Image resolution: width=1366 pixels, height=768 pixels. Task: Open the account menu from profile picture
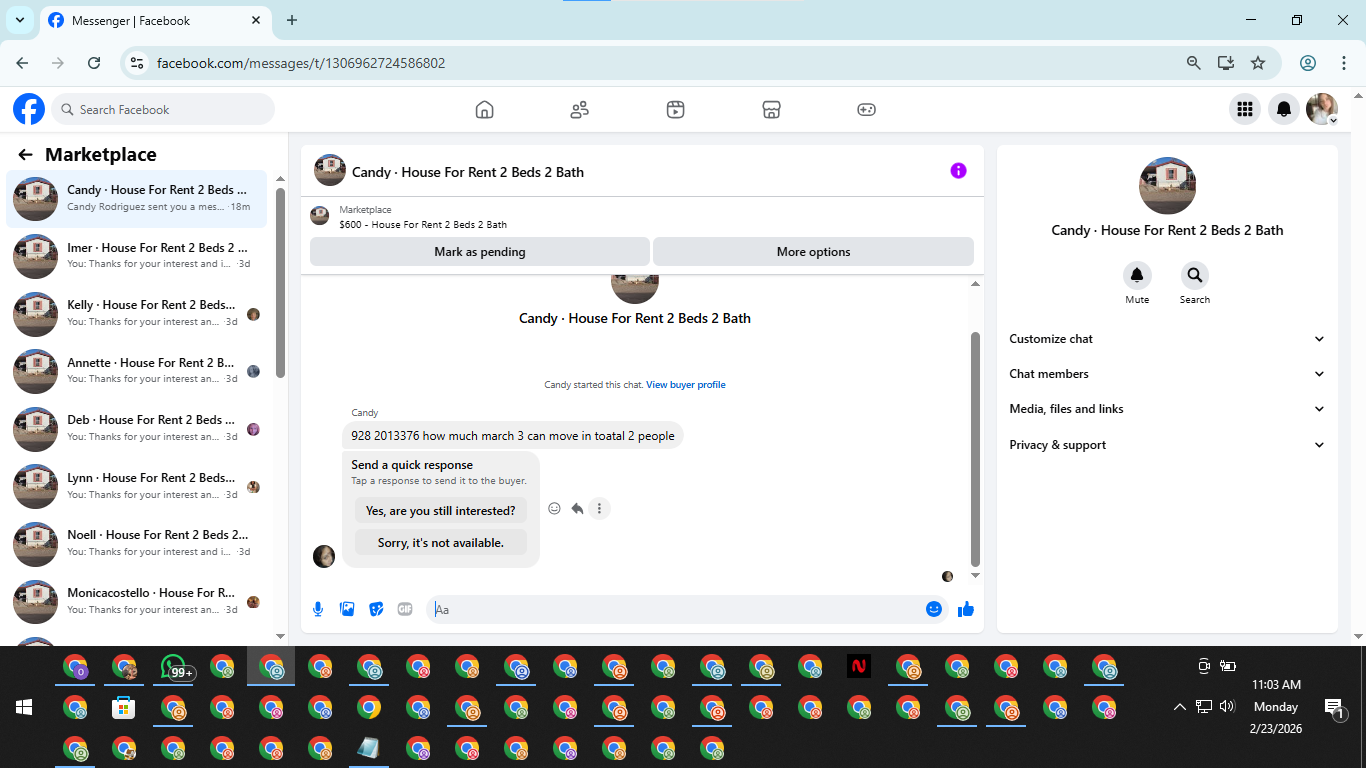pyautogui.click(x=1322, y=109)
